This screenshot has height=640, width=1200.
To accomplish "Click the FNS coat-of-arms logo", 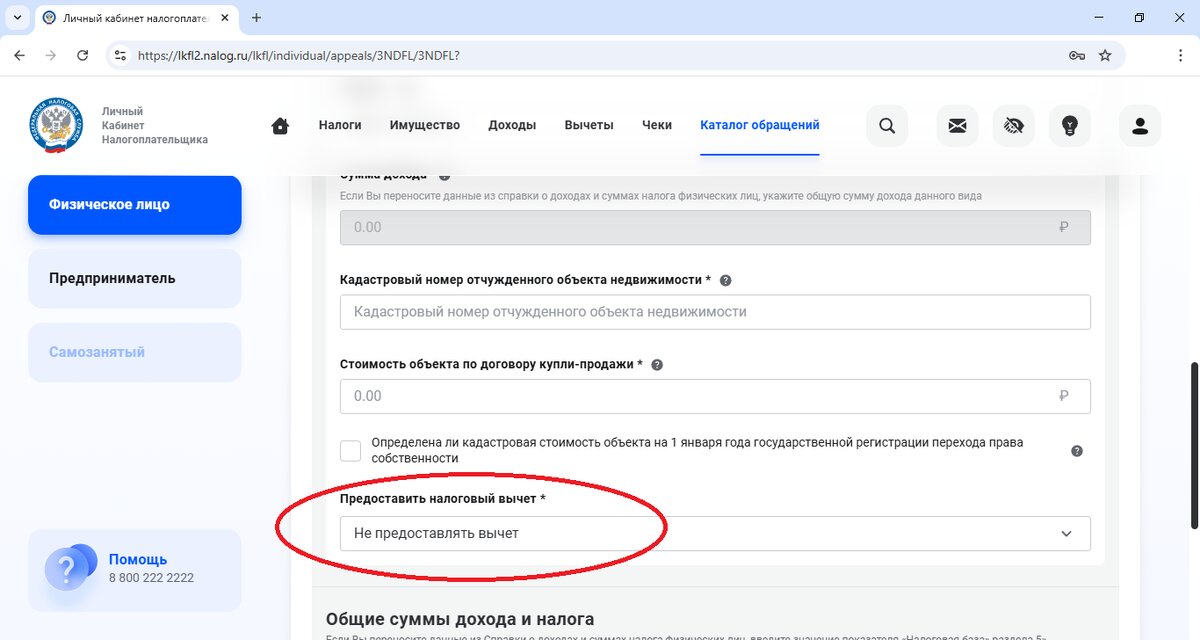I will point(55,125).
